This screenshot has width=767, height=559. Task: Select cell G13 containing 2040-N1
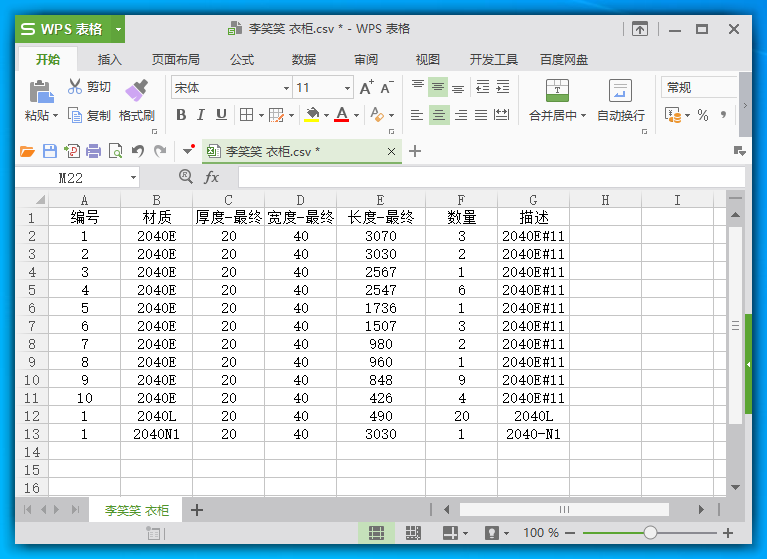(533, 434)
